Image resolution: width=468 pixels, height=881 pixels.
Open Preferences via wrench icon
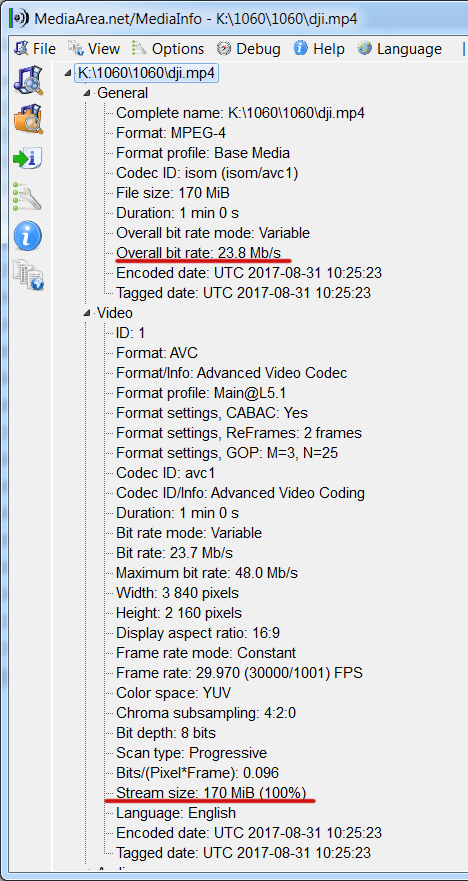(x=27, y=196)
